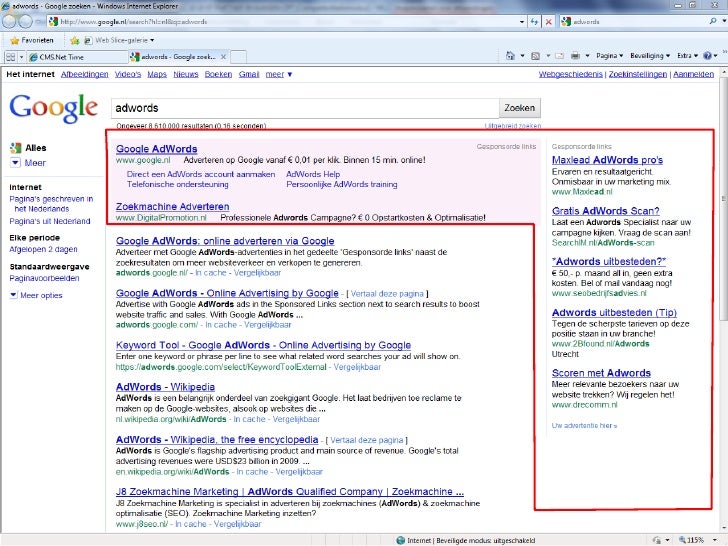Expand the Web Slice-galerie dropdown

pos(152,40)
